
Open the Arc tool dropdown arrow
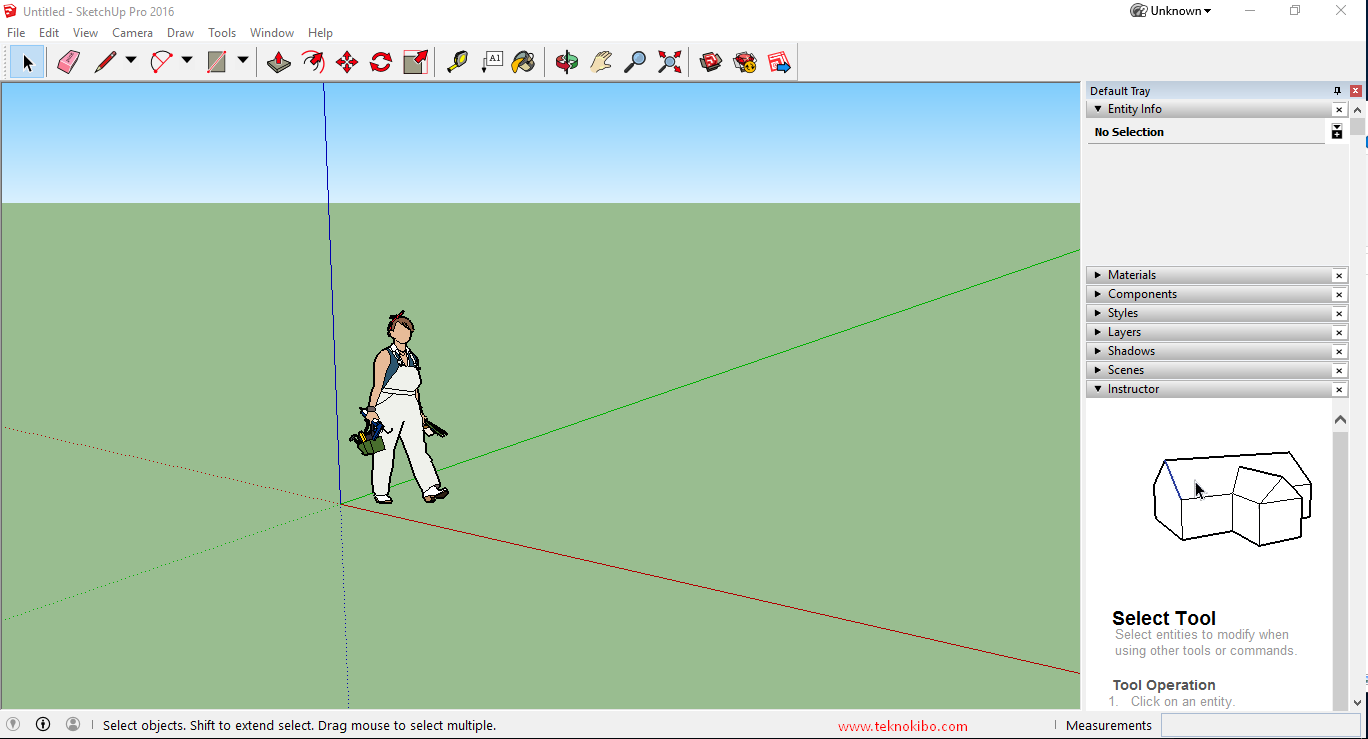point(187,61)
